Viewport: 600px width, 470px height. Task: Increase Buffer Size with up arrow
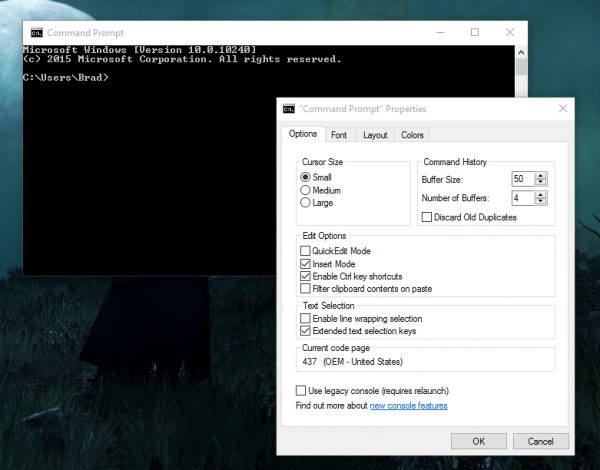(540, 176)
